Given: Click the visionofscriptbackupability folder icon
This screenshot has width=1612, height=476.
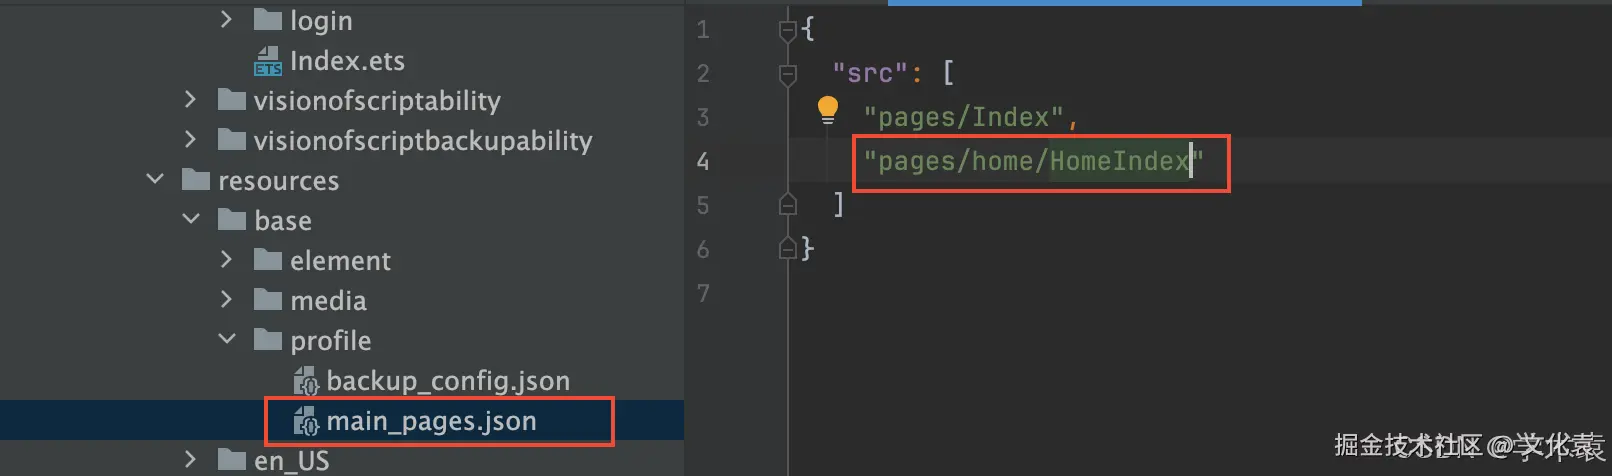Looking at the screenshot, I should (x=231, y=140).
